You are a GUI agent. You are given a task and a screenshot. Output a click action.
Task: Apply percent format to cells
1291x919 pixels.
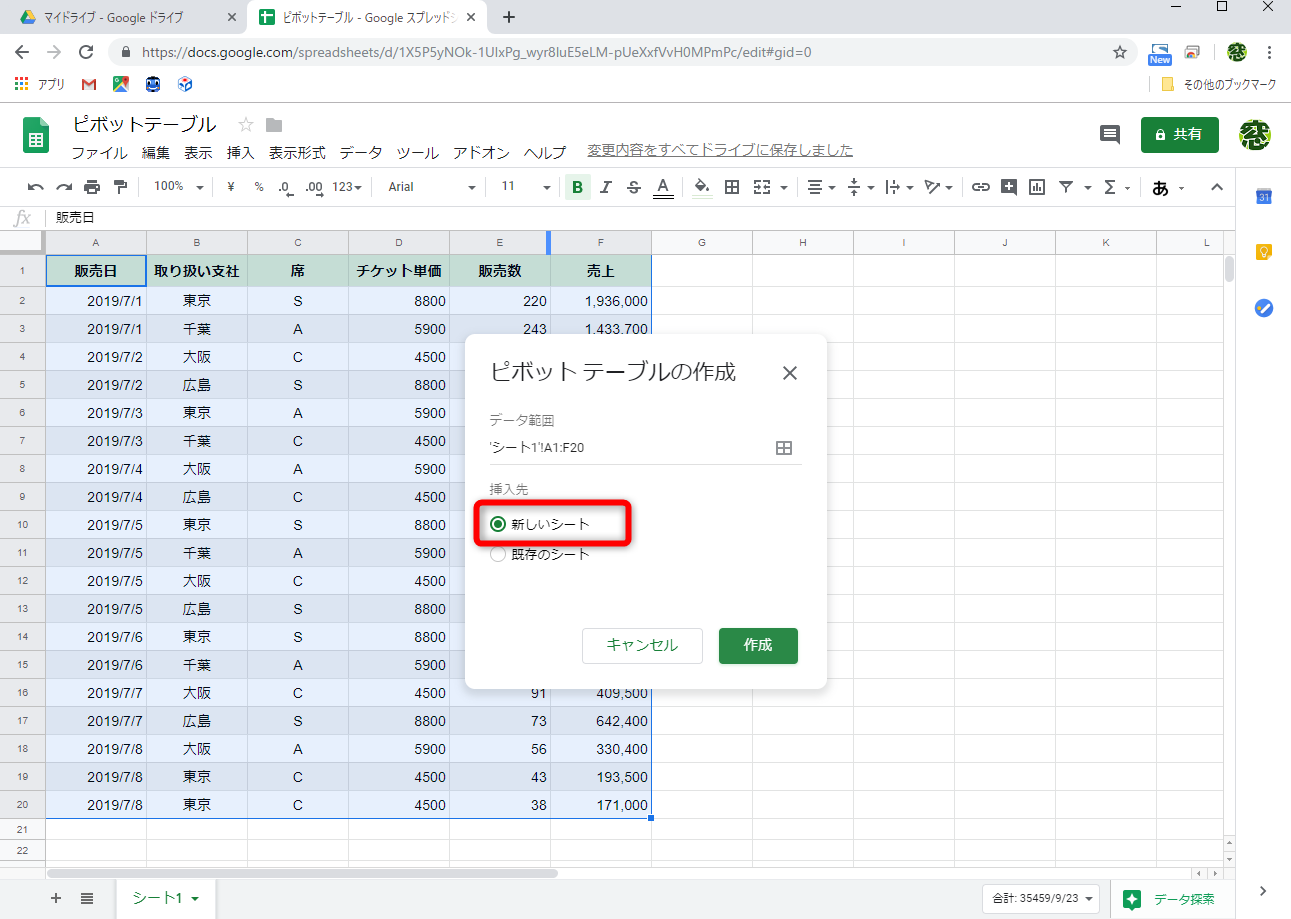coord(259,187)
